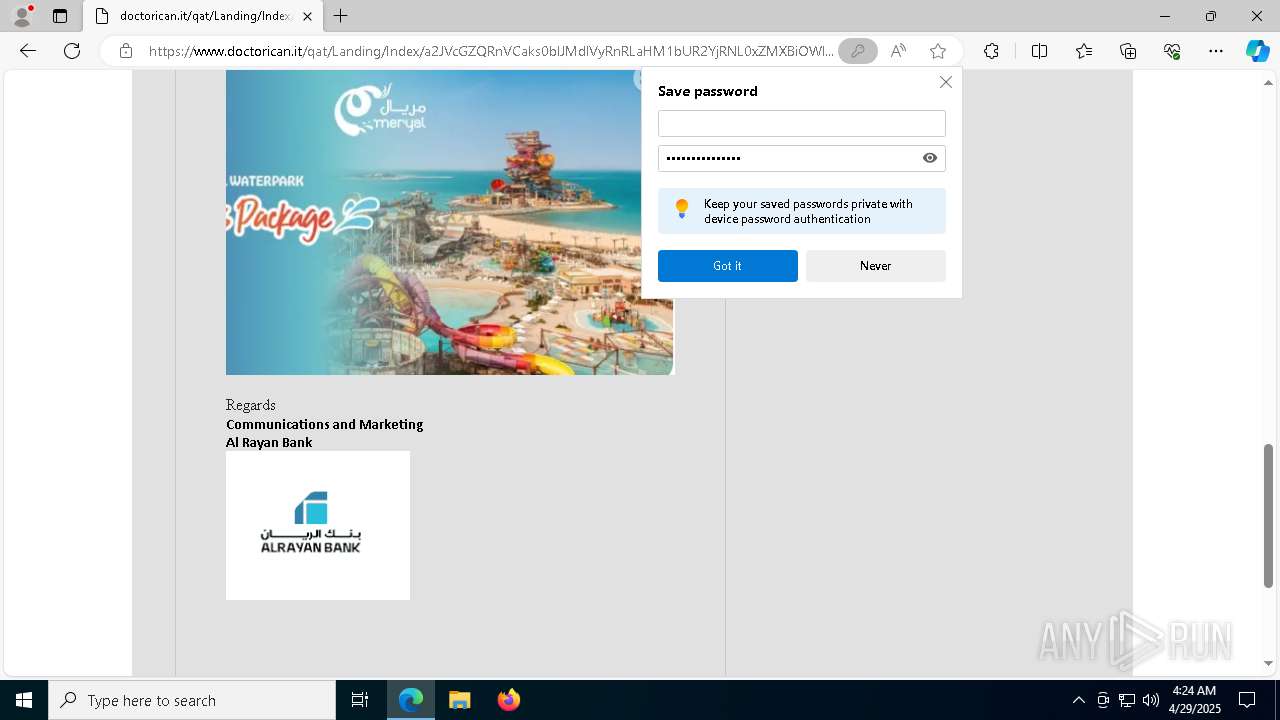The width and height of the screenshot is (1280, 720).
Task: Open network status tray icon
Action: (1127, 700)
